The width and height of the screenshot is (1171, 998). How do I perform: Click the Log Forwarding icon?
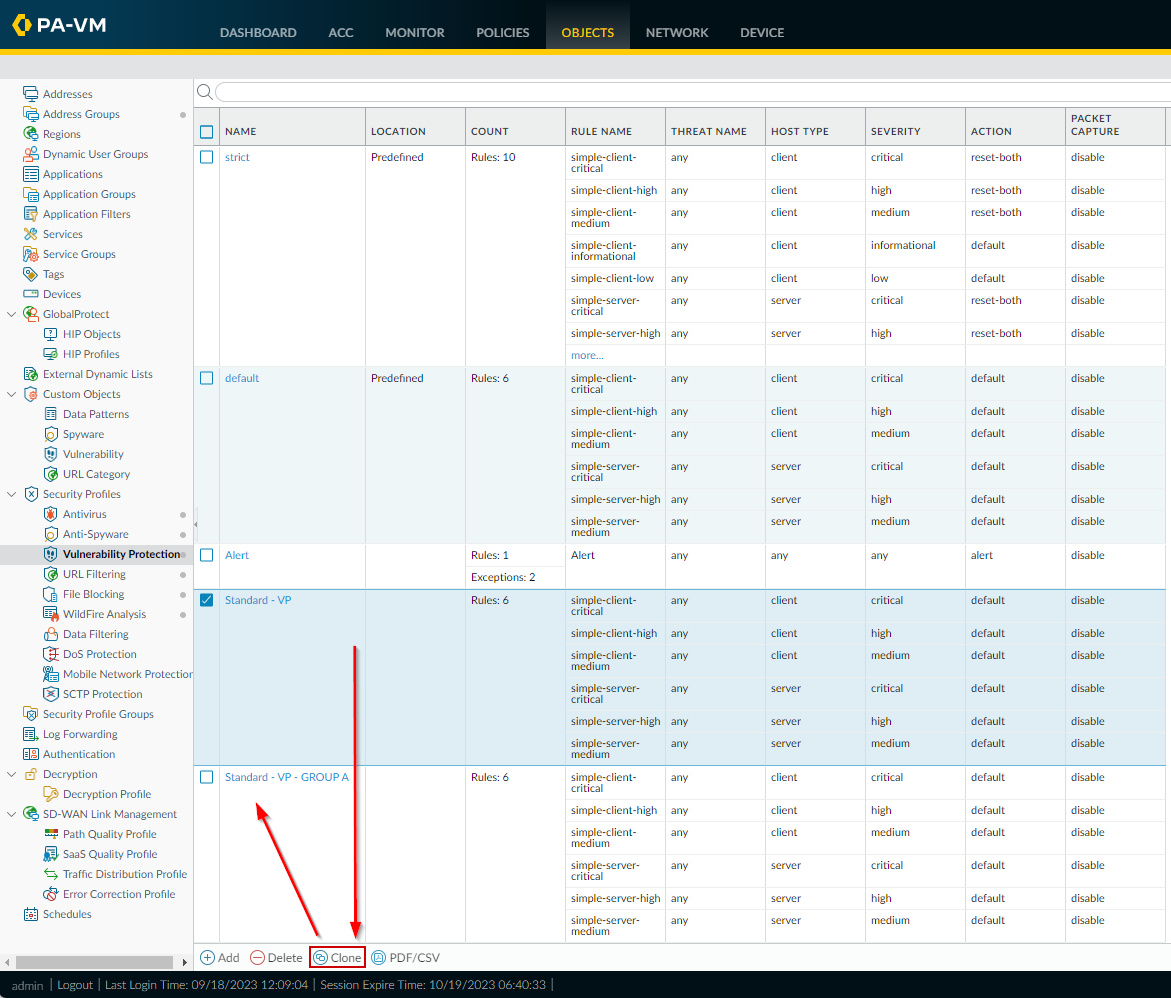(31, 734)
